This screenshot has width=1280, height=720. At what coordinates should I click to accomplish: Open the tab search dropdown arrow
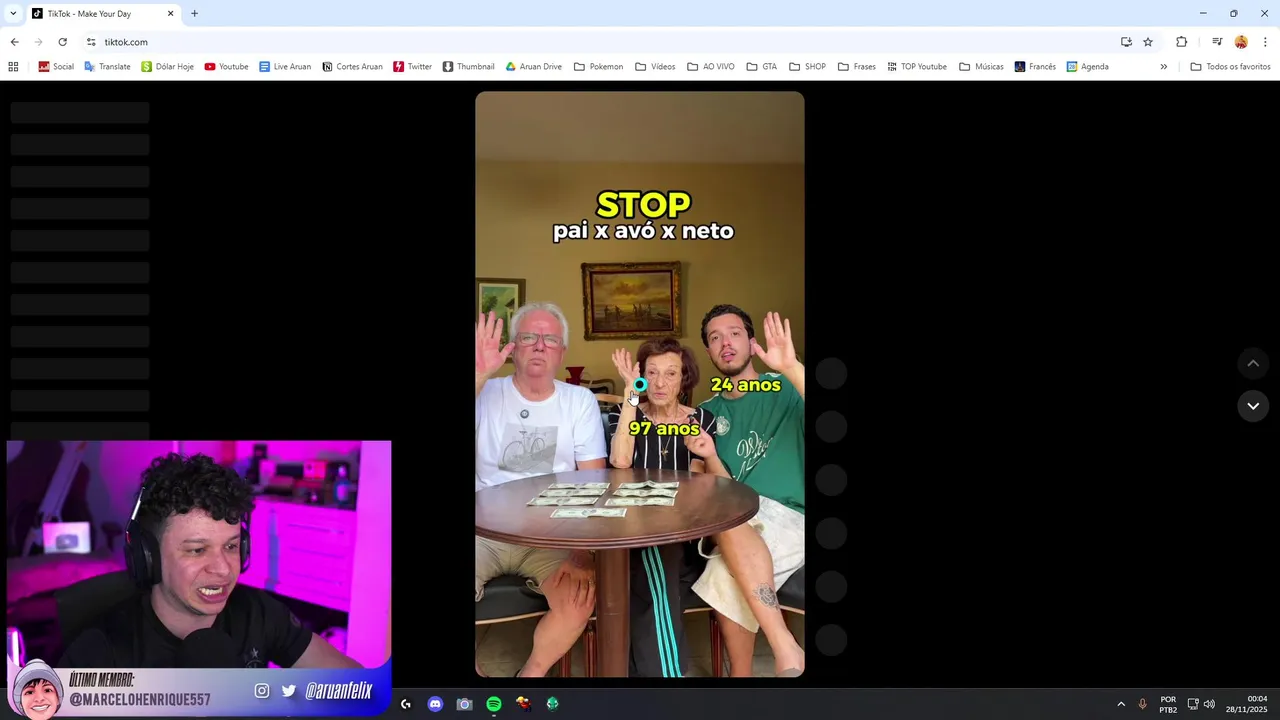coord(12,14)
